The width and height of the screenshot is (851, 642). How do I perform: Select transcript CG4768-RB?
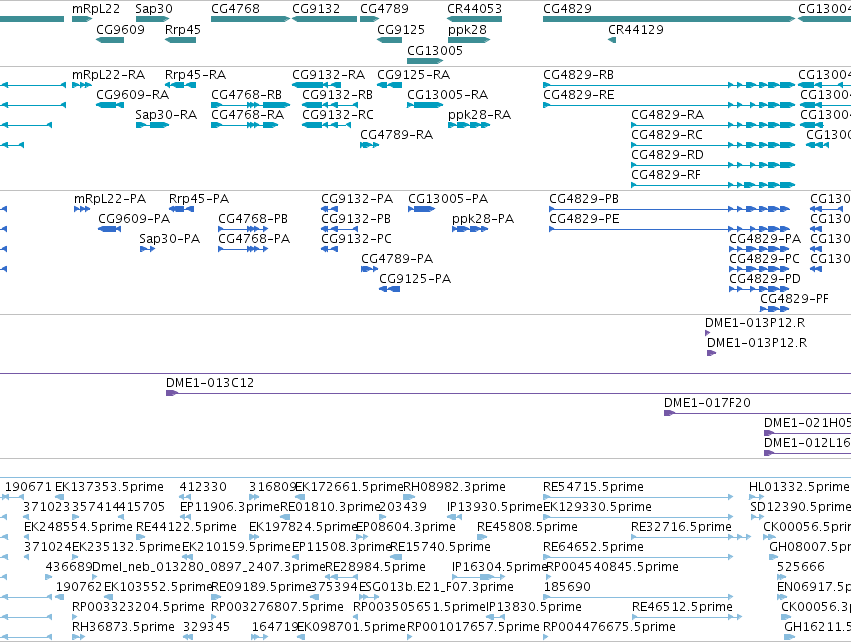[x=250, y=105]
